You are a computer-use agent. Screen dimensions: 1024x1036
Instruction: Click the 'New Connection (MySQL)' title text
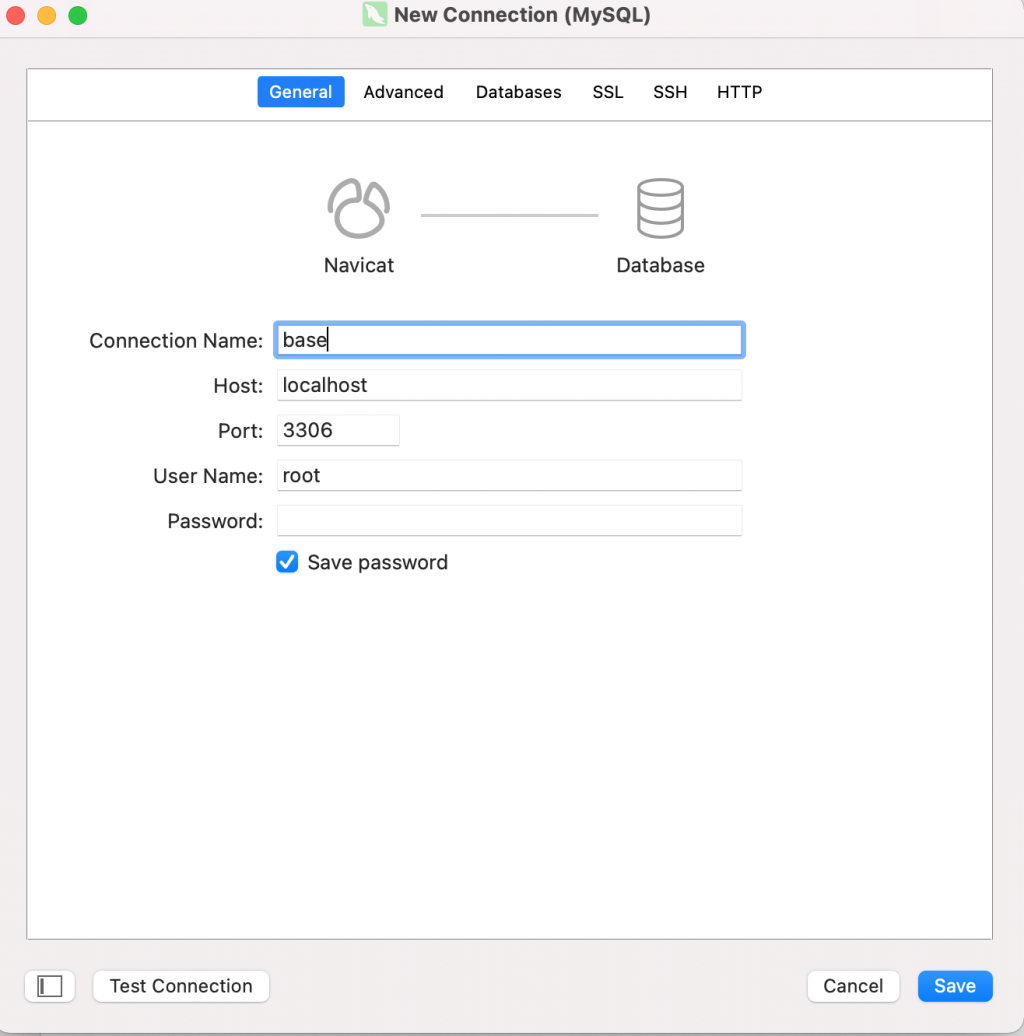522,15
